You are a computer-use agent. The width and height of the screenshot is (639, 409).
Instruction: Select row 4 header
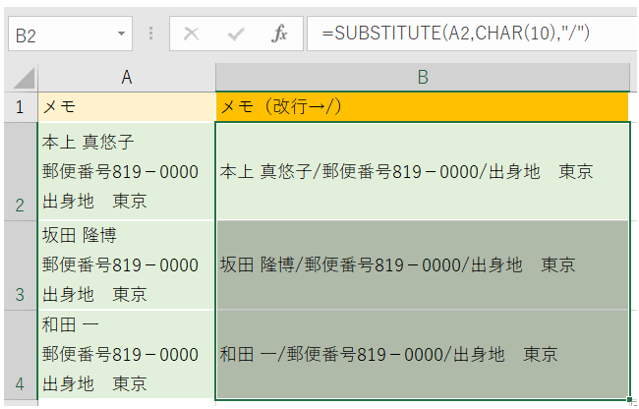coord(19,354)
